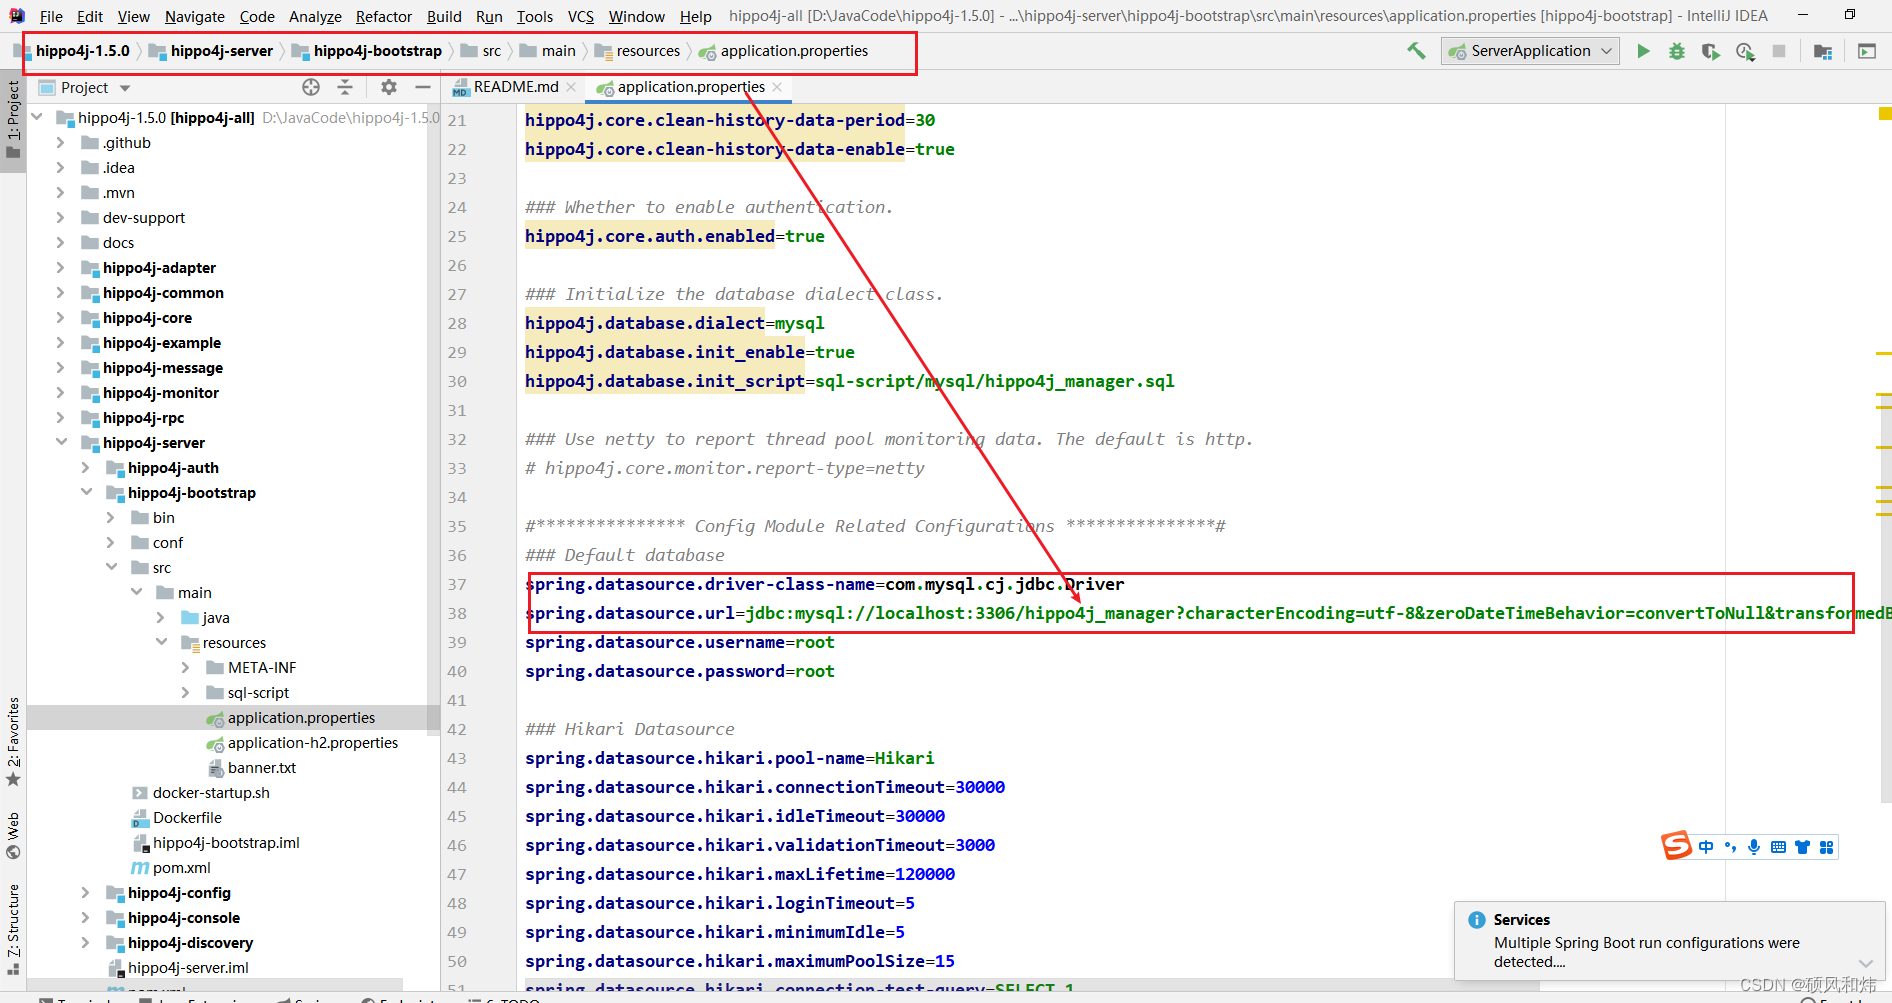Click resources in the breadcrumb bar
This screenshot has height=1003, width=1892.
tap(648, 51)
